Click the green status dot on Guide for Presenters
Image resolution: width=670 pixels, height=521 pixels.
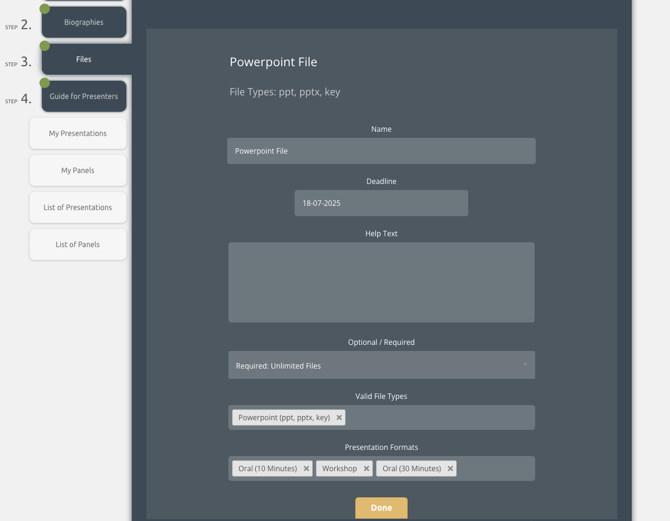click(45, 83)
